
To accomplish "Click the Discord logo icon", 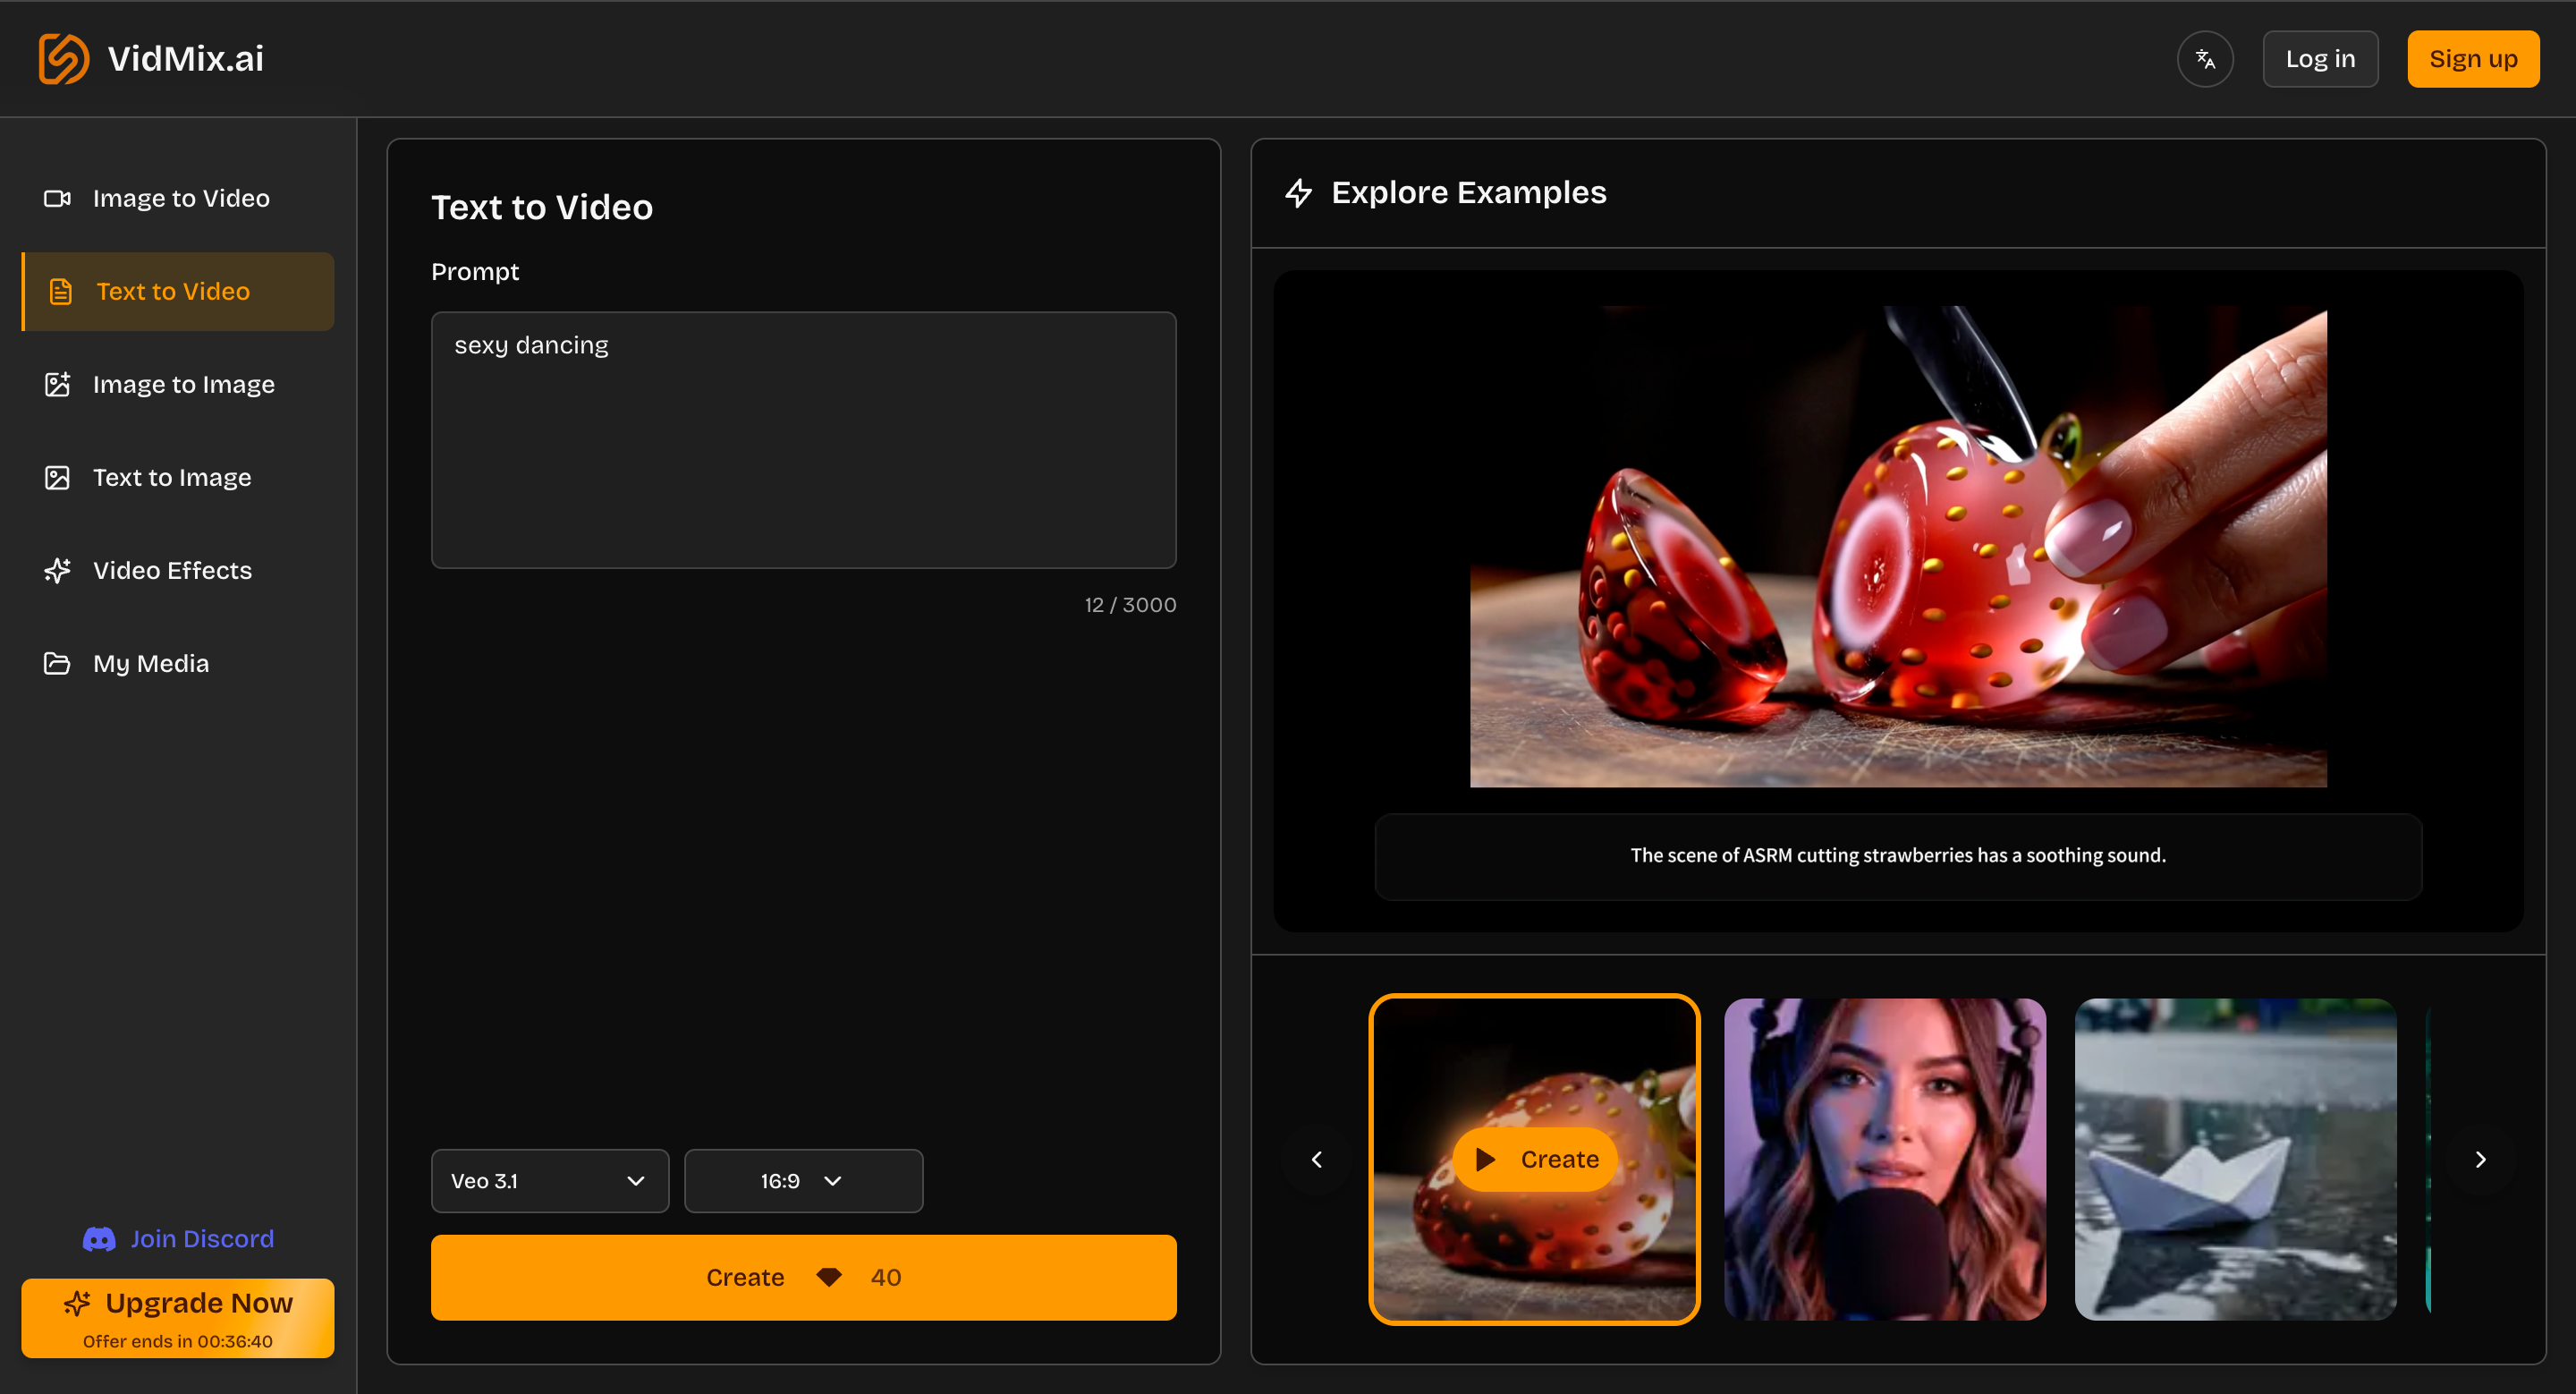I will (x=98, y=1239).
